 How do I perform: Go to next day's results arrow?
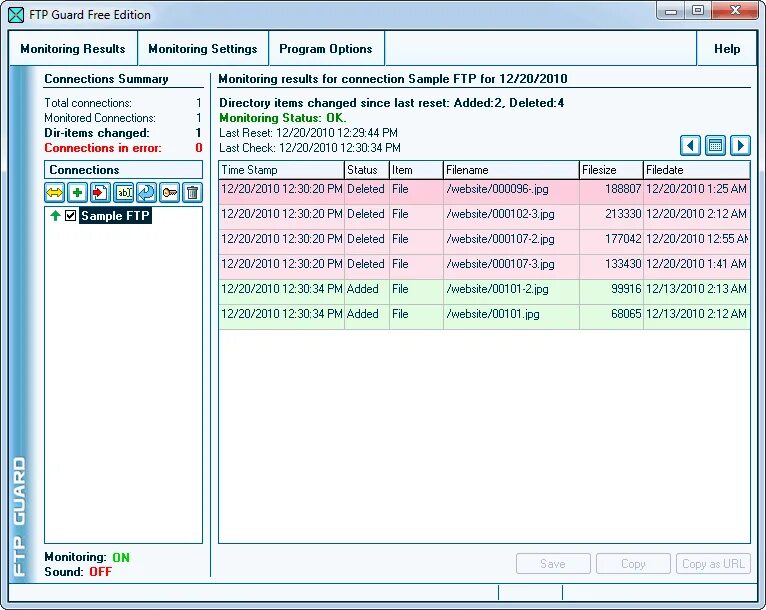740,146
